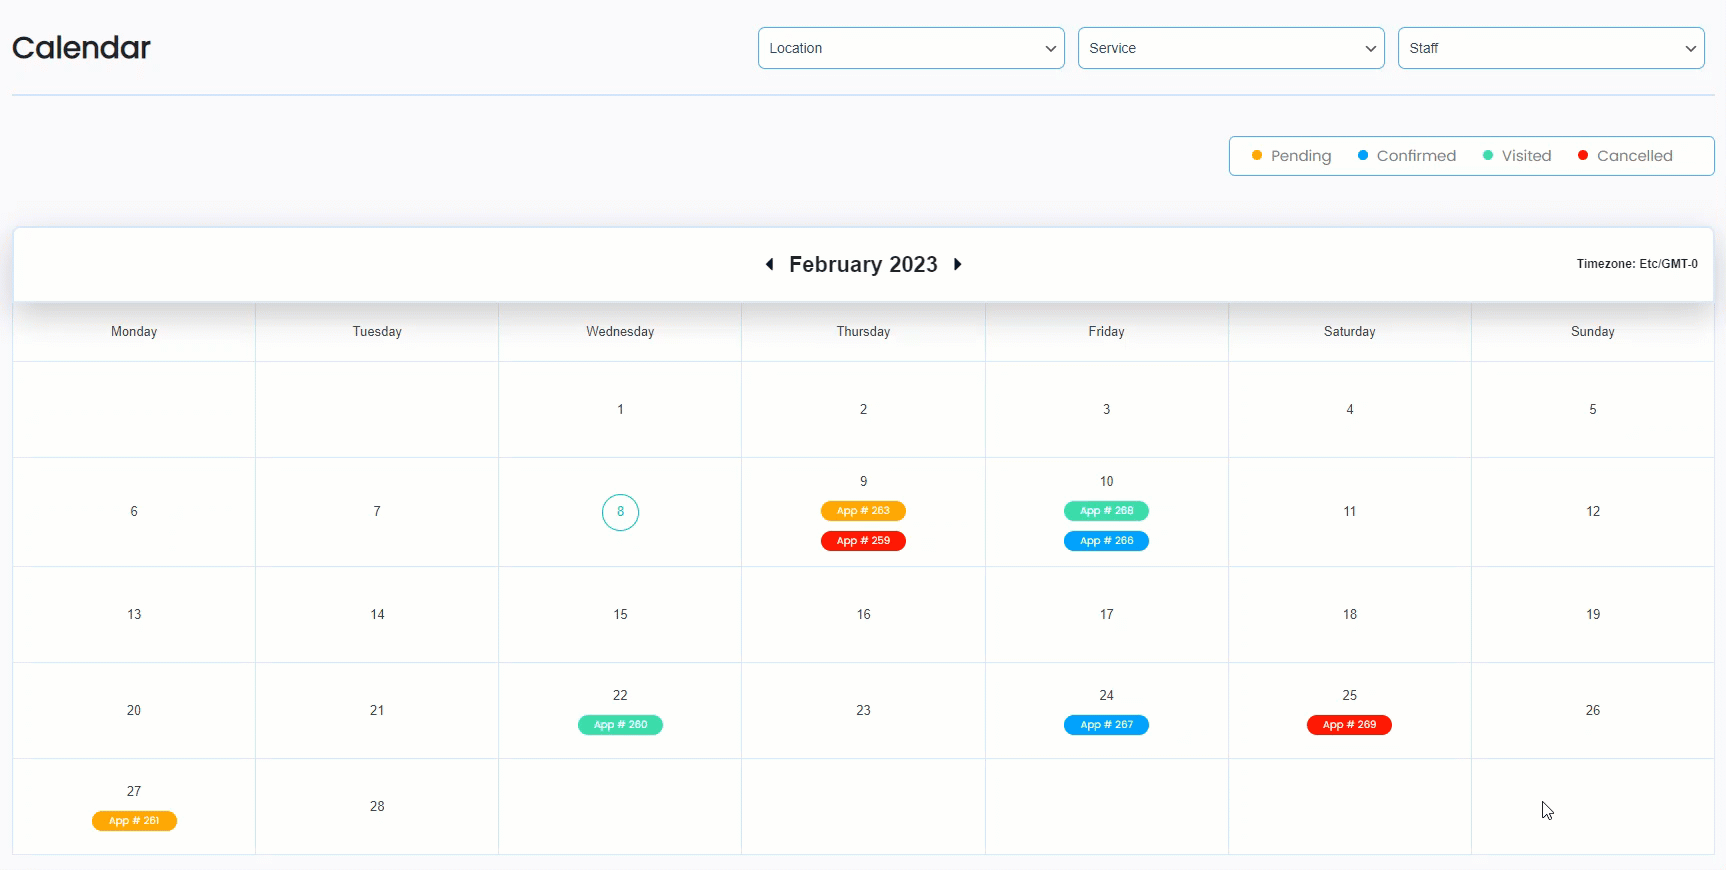Select February 17 on the calendar

coord(1106,614)
